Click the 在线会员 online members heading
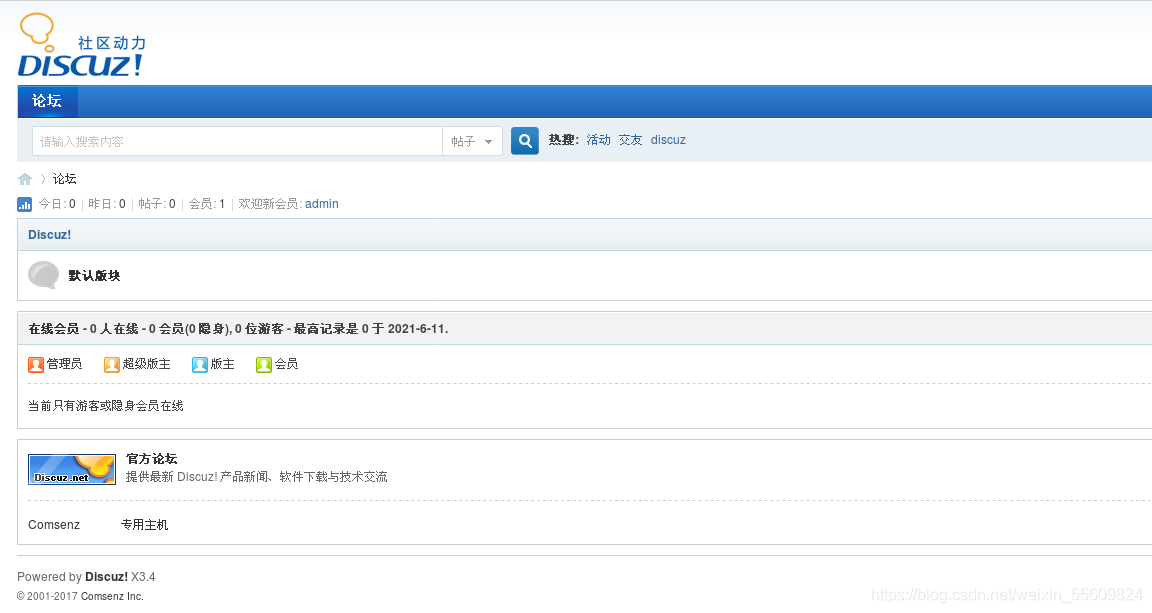Viewport: 1152px width, 613px height. (54, 329)
